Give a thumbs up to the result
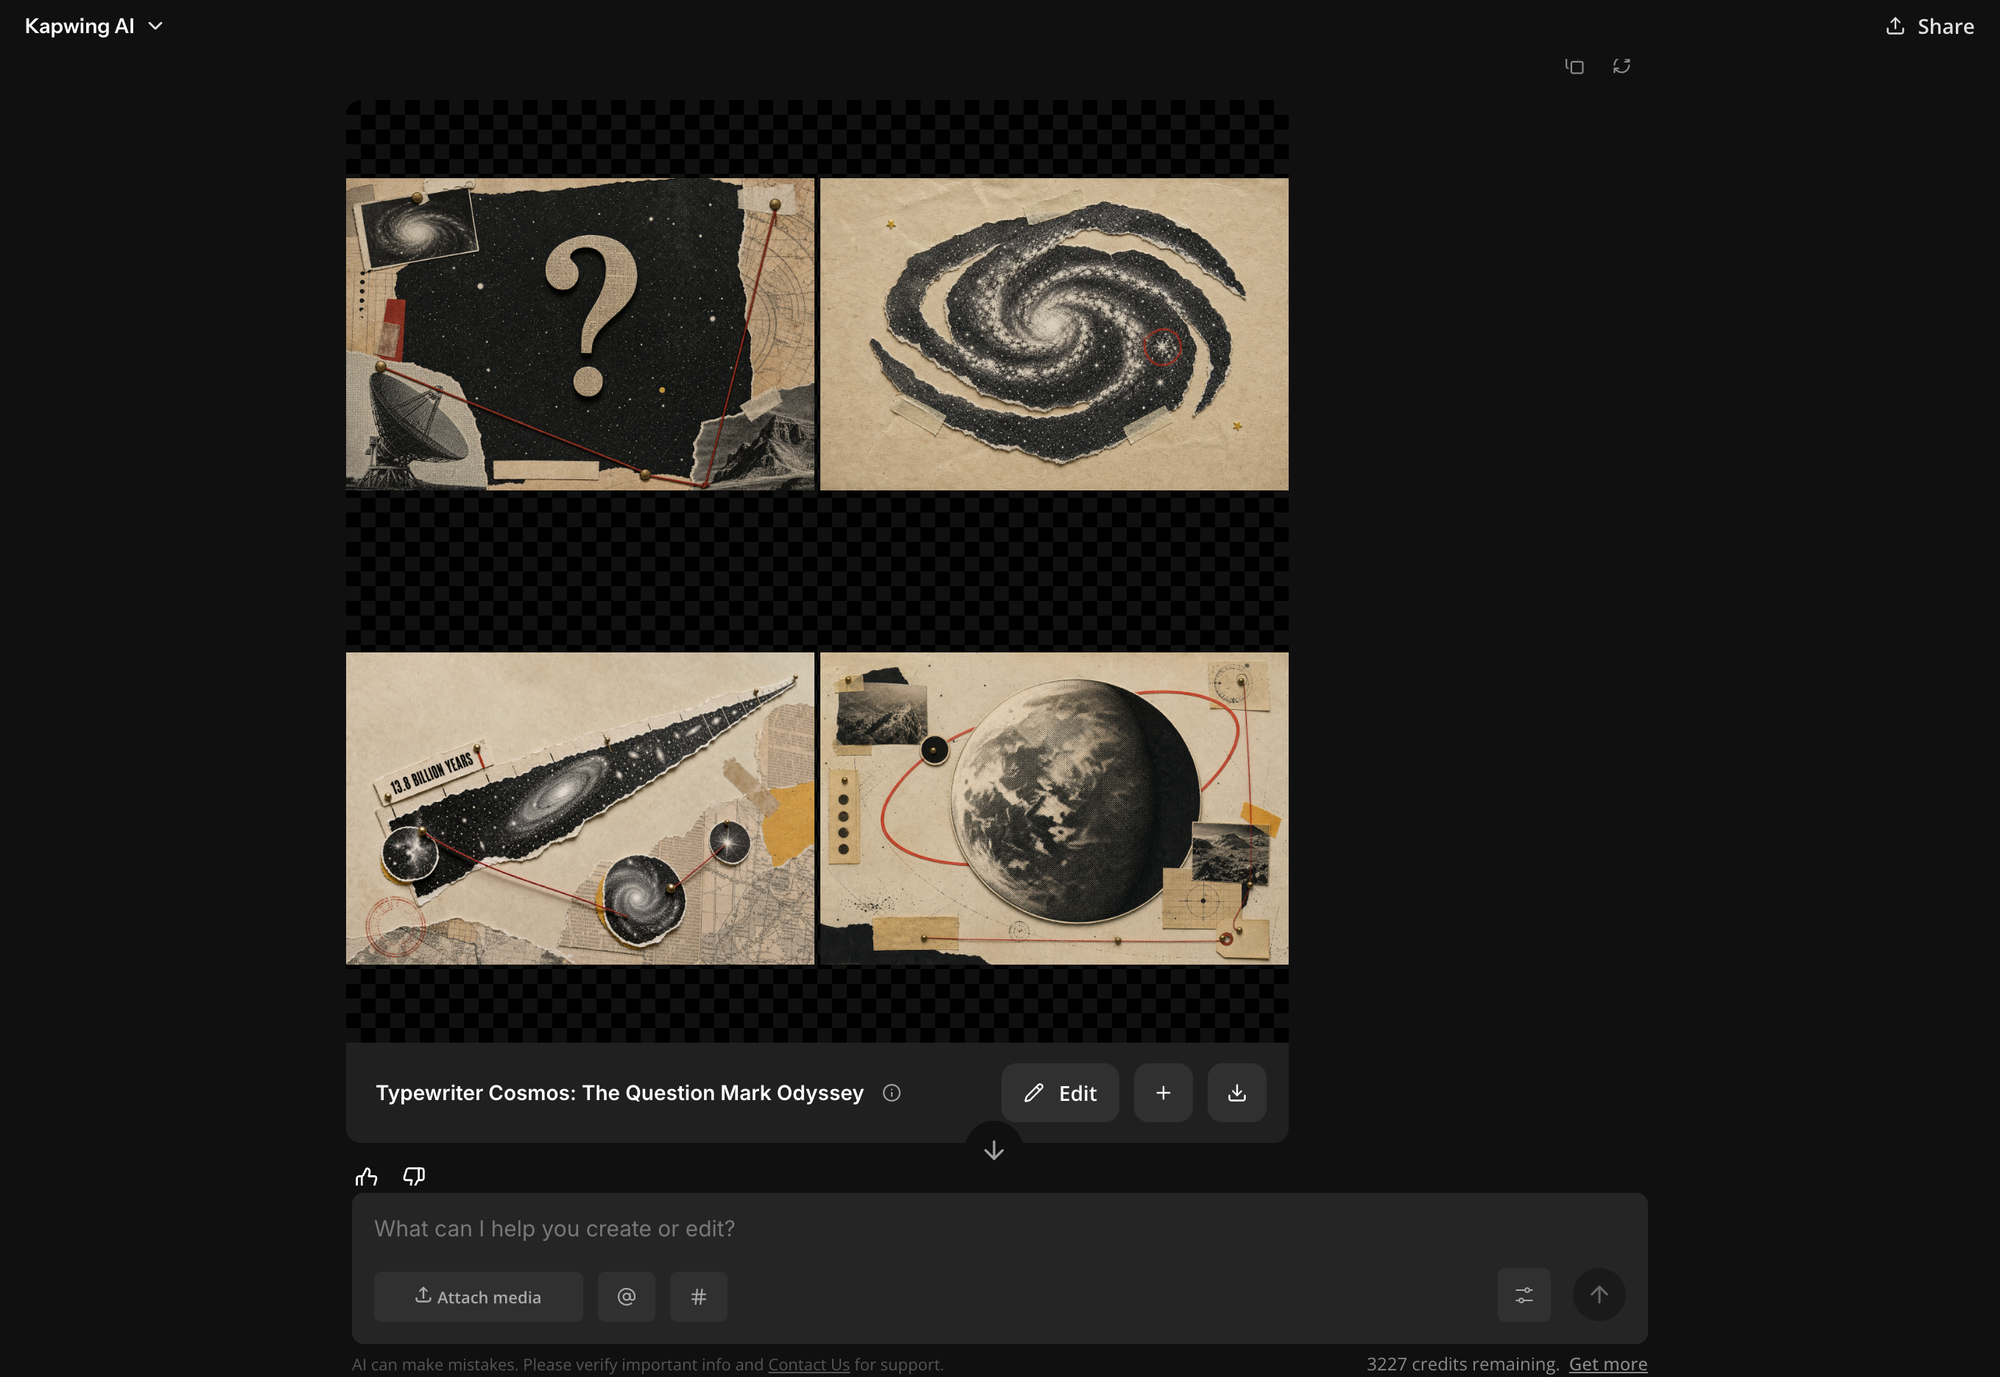 367,1176
